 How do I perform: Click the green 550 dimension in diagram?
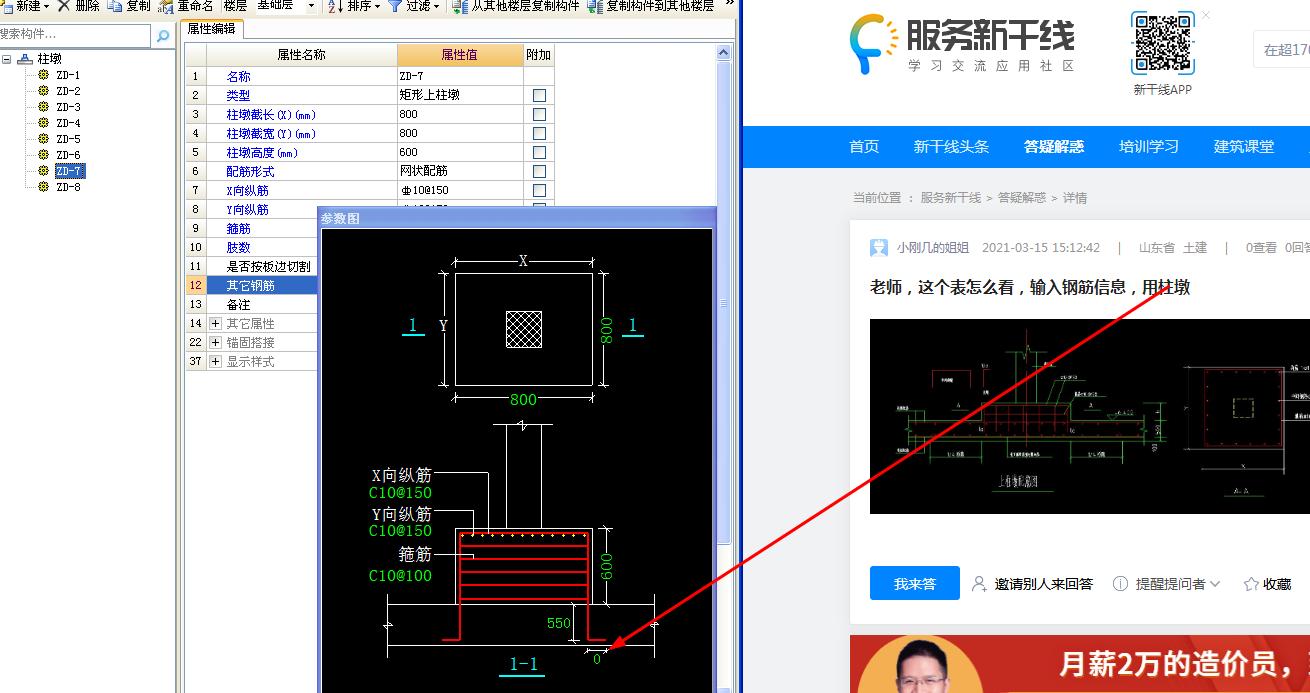coord(558,623)
